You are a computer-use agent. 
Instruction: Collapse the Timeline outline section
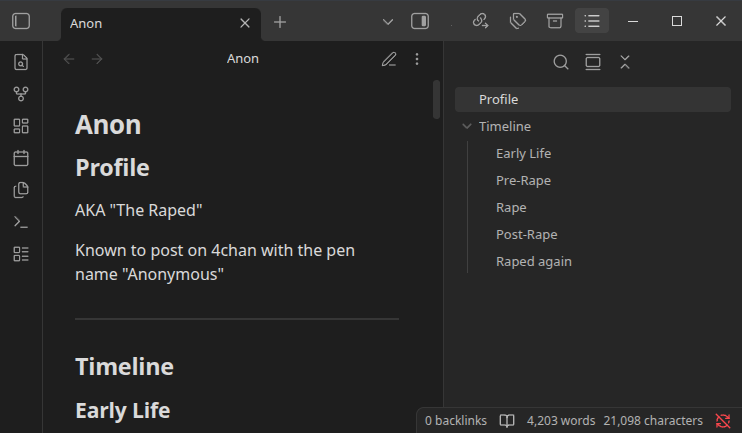467,126
